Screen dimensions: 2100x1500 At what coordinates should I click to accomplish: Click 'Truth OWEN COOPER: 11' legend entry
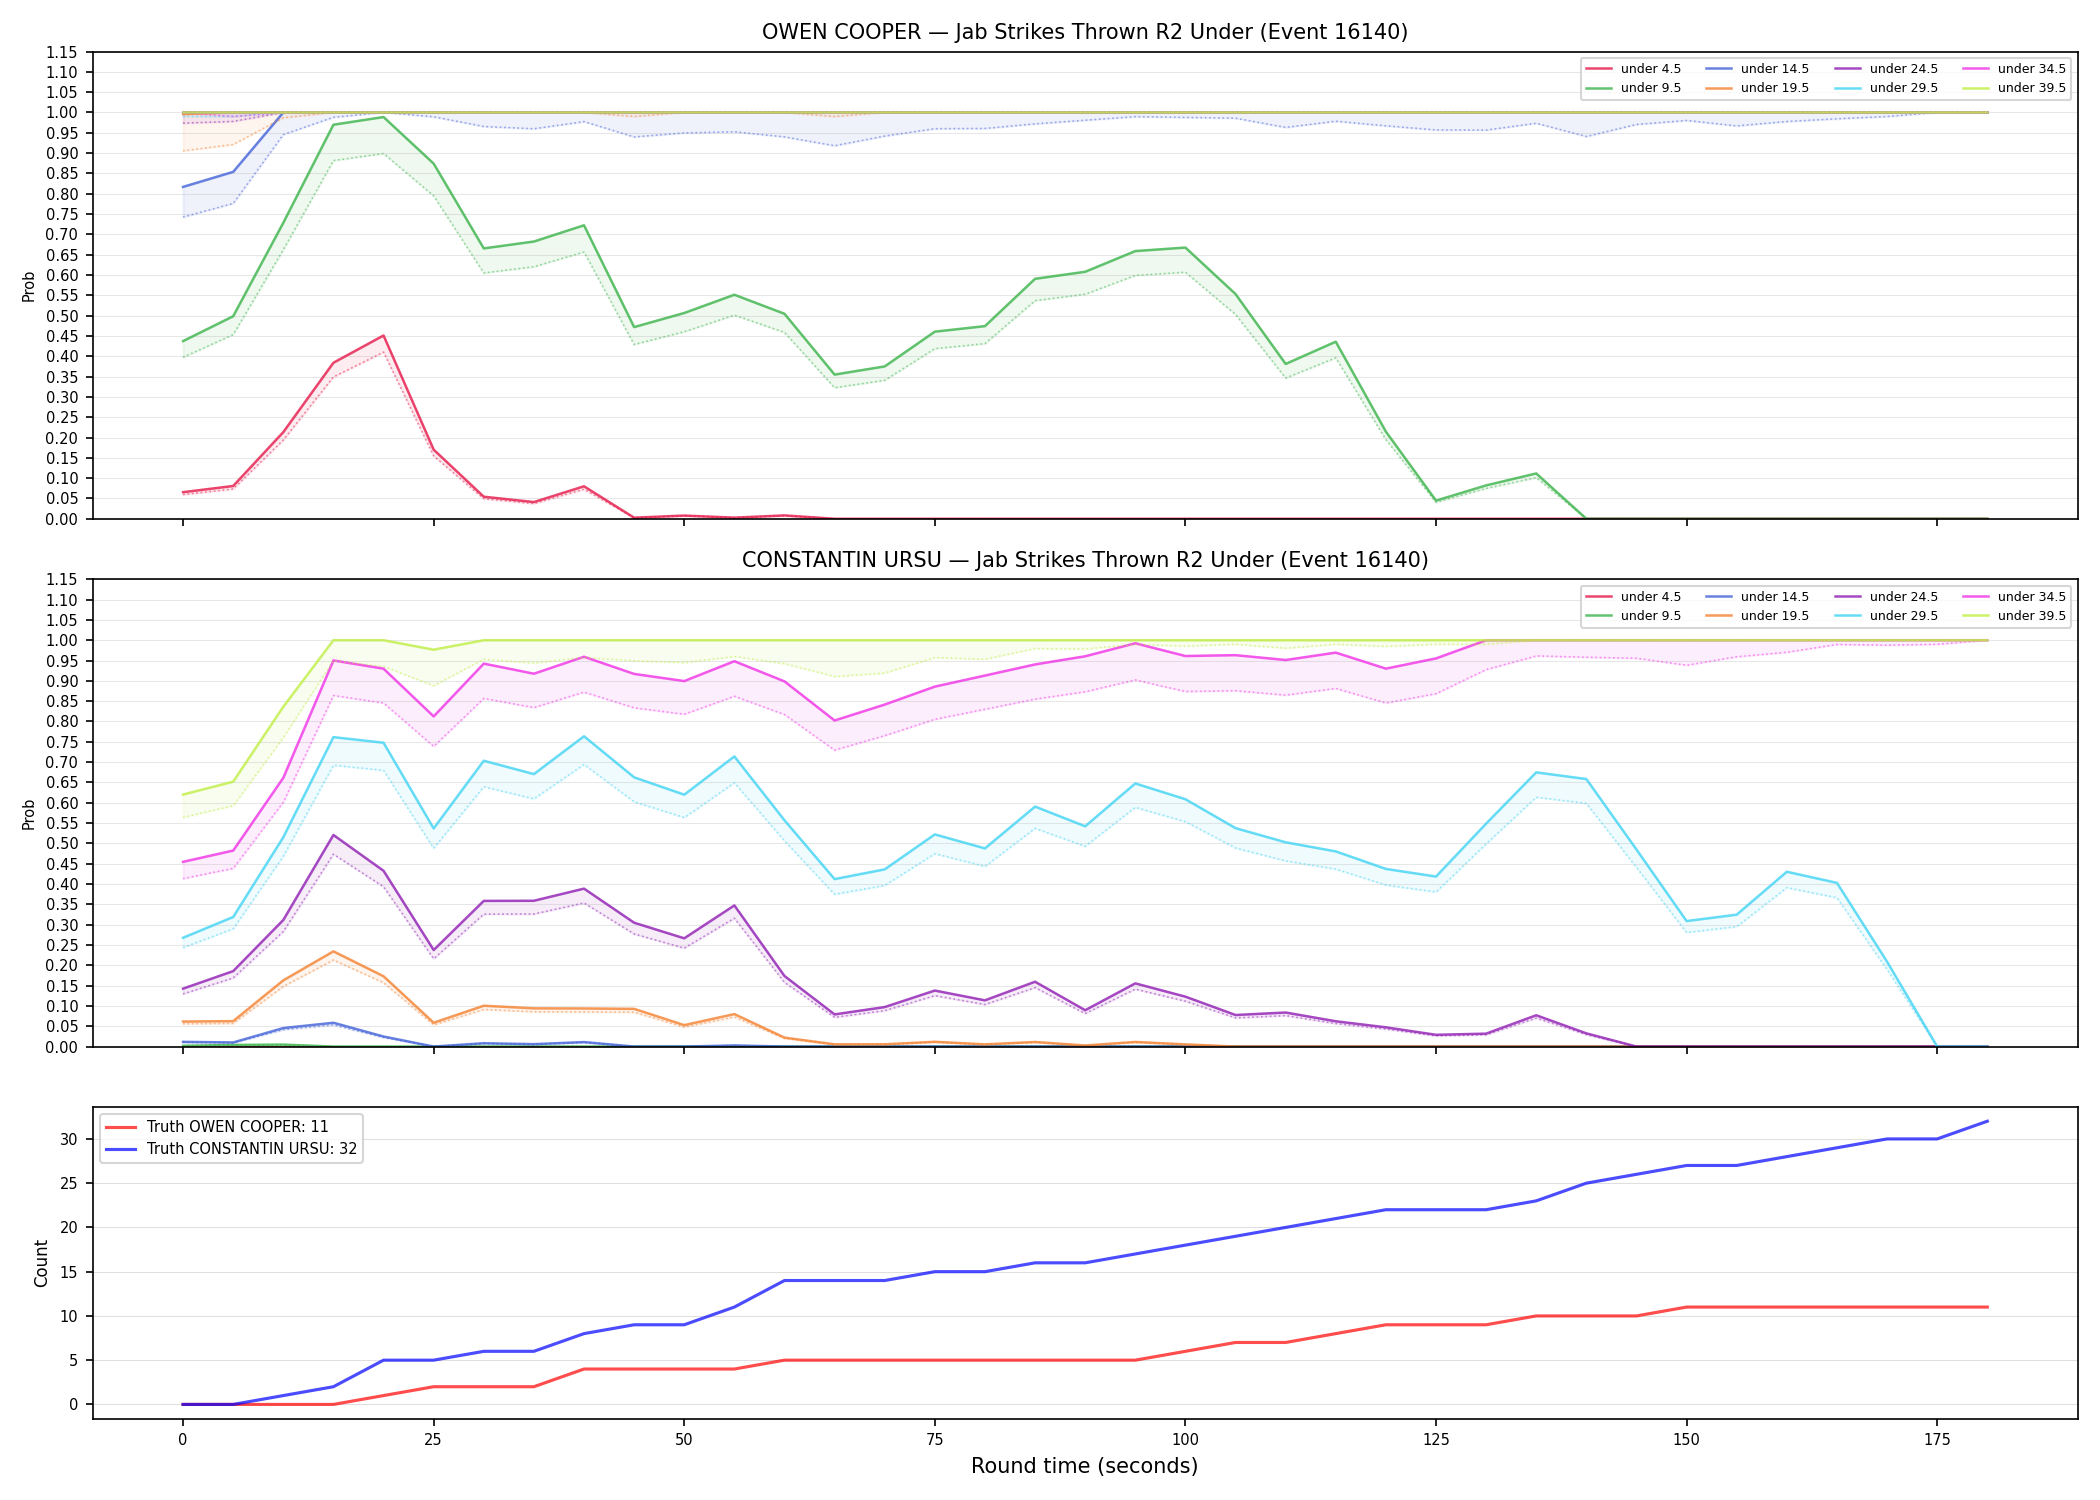[x=217, y=1127]
